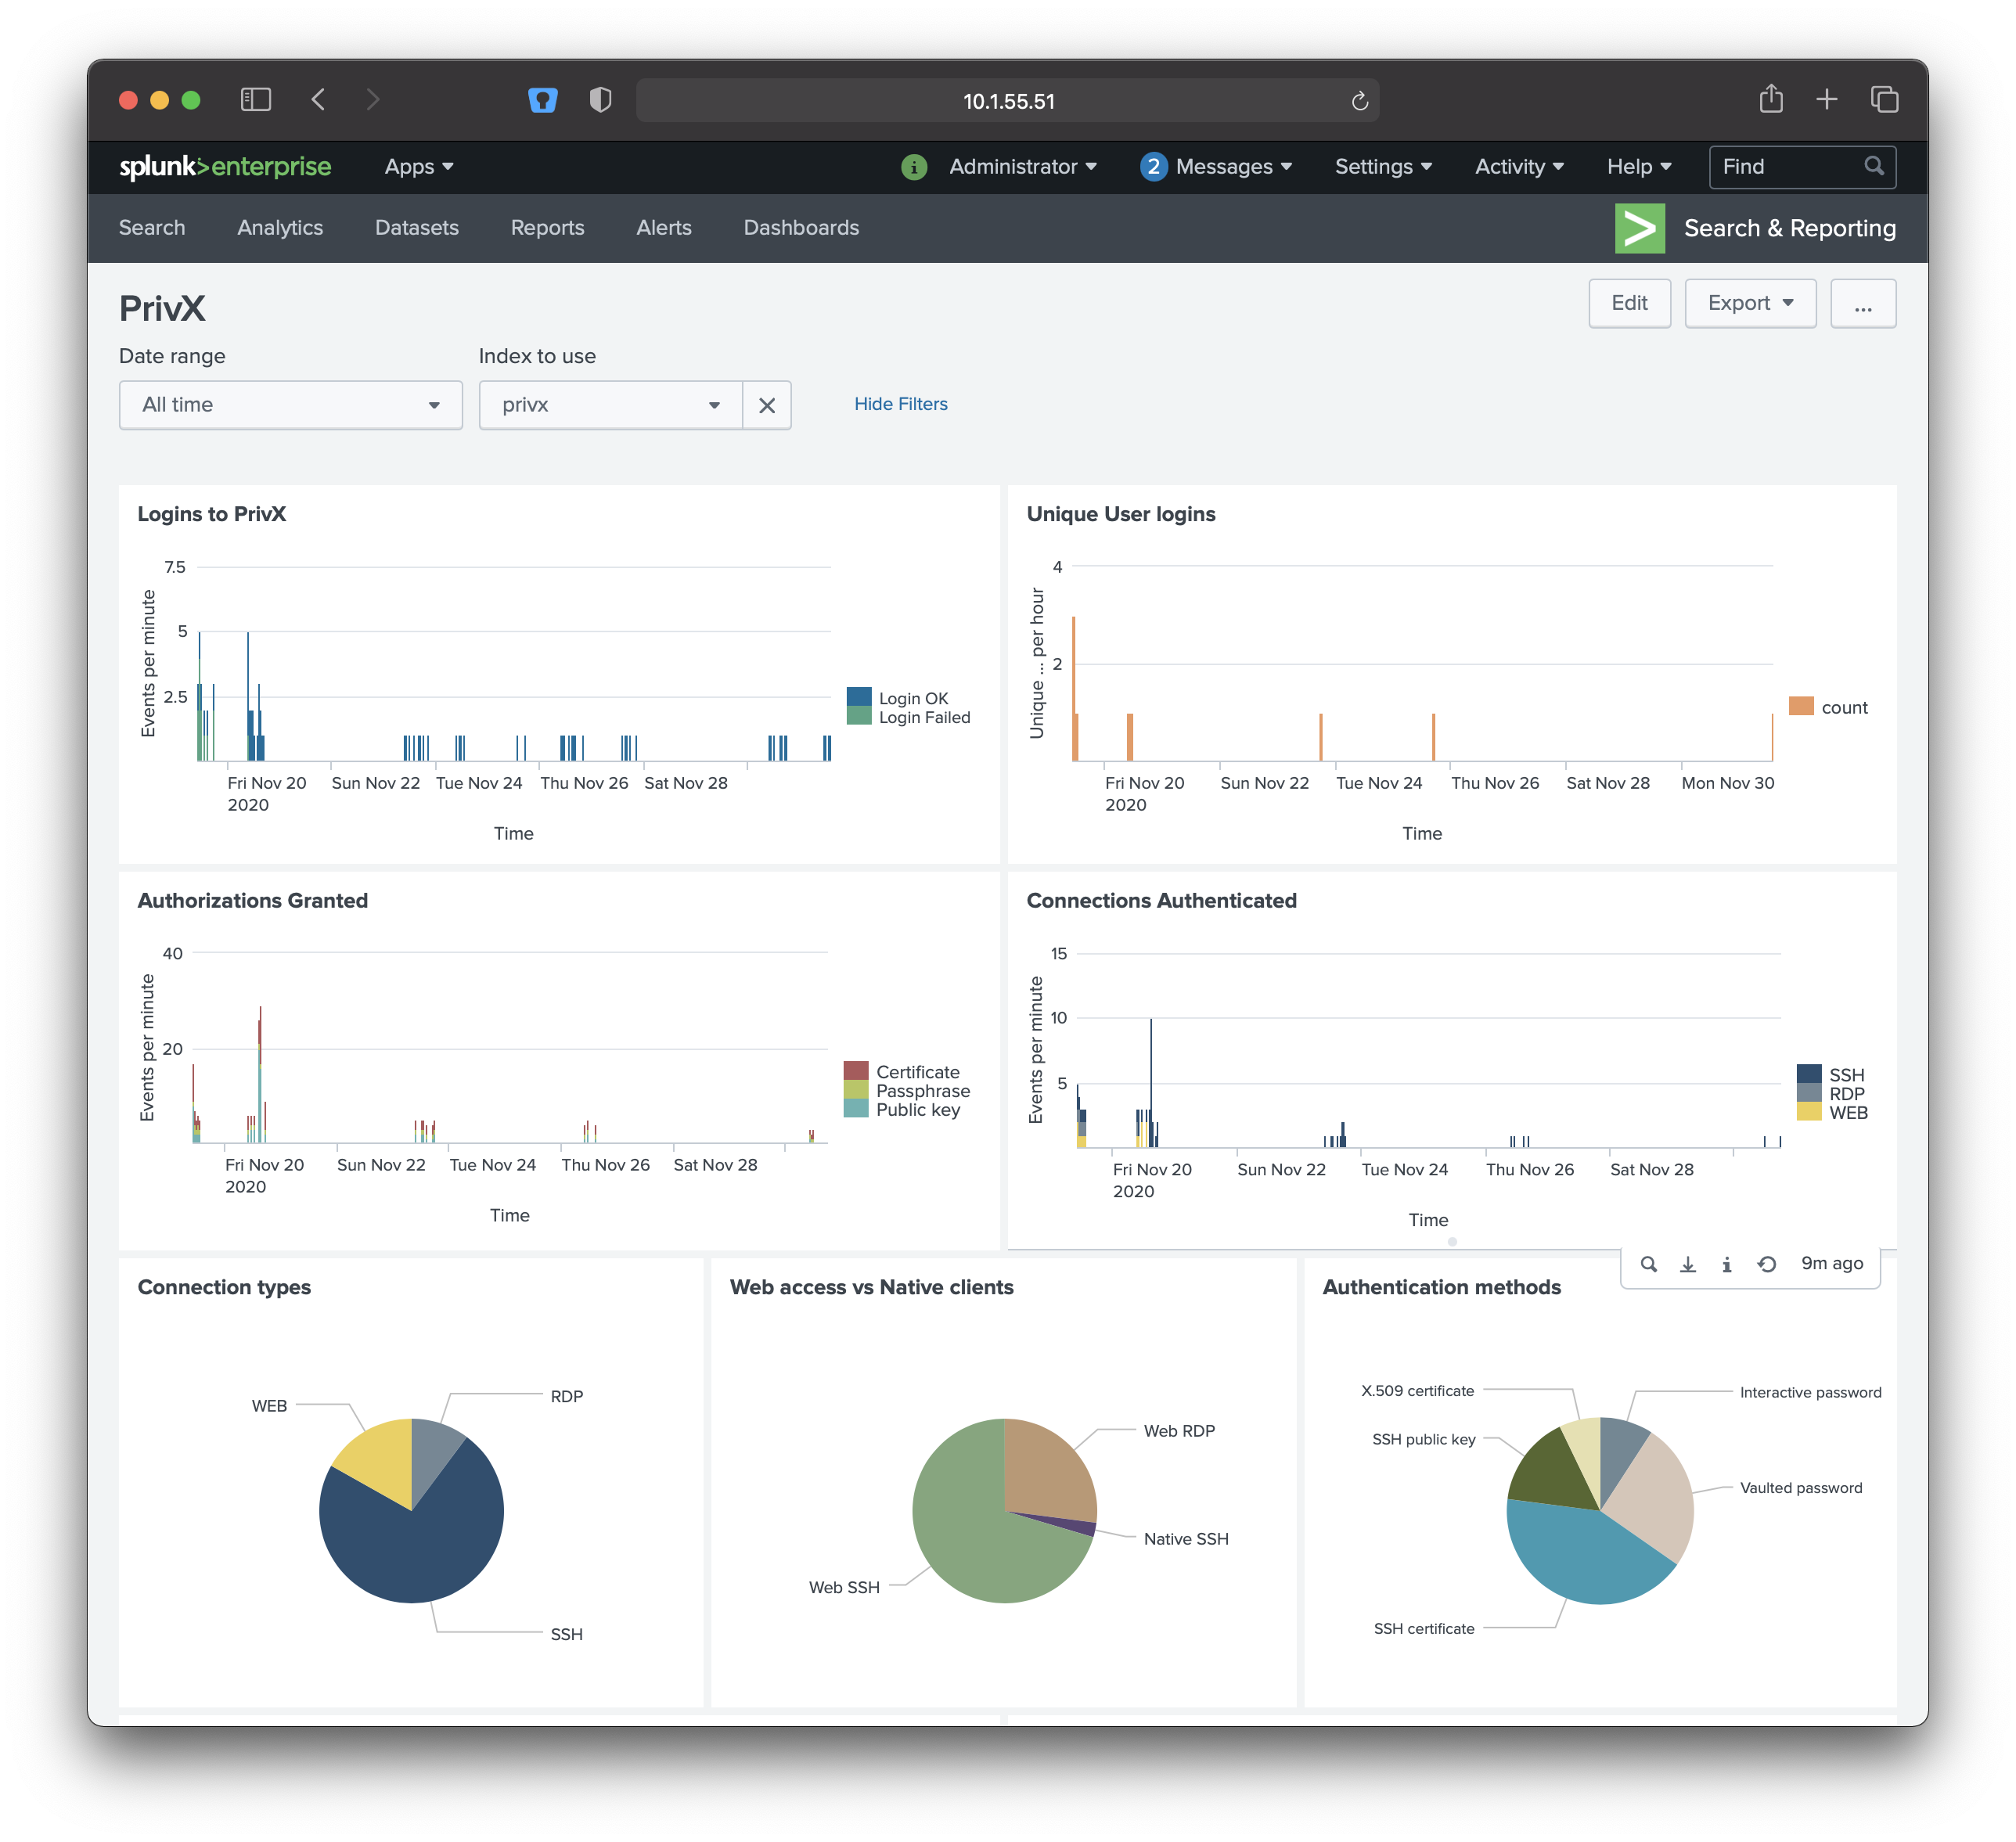Click the Hide Filters link
The image size is (2016, 1842).
point(900,404)
